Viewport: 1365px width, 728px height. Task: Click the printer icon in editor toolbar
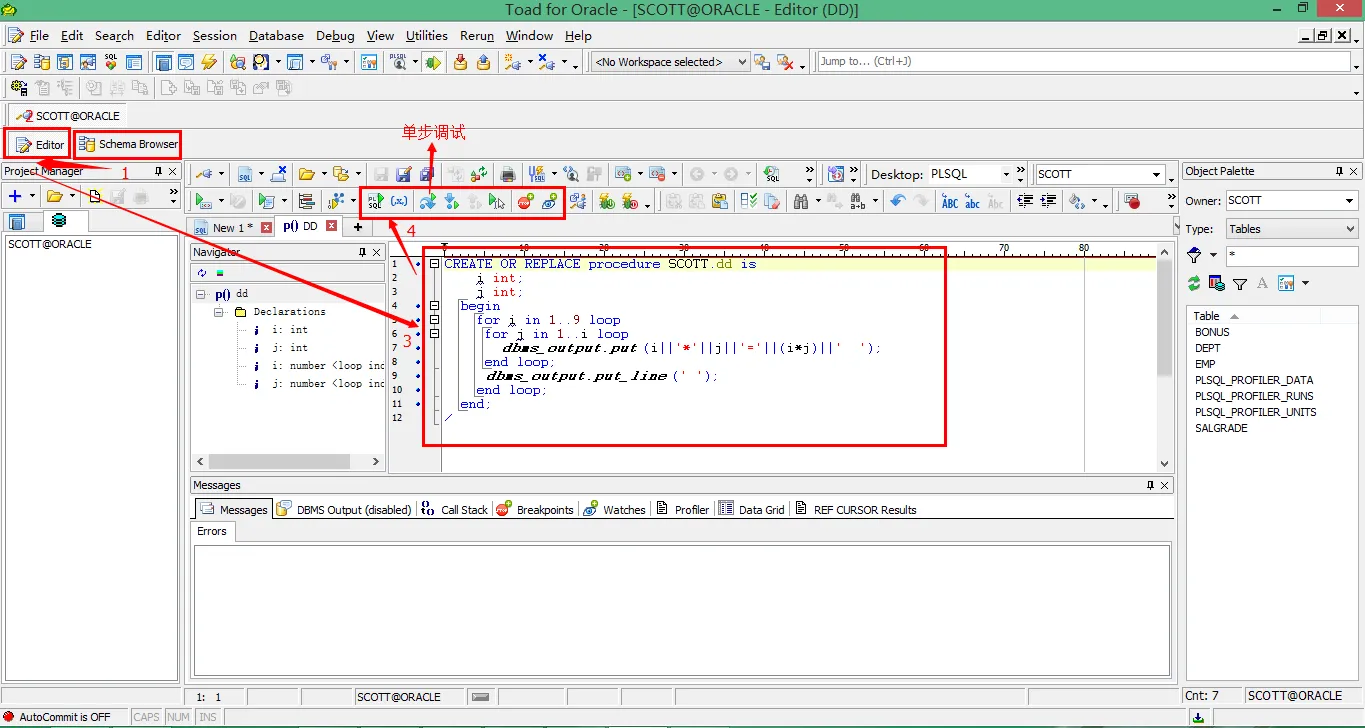(508, 174)
